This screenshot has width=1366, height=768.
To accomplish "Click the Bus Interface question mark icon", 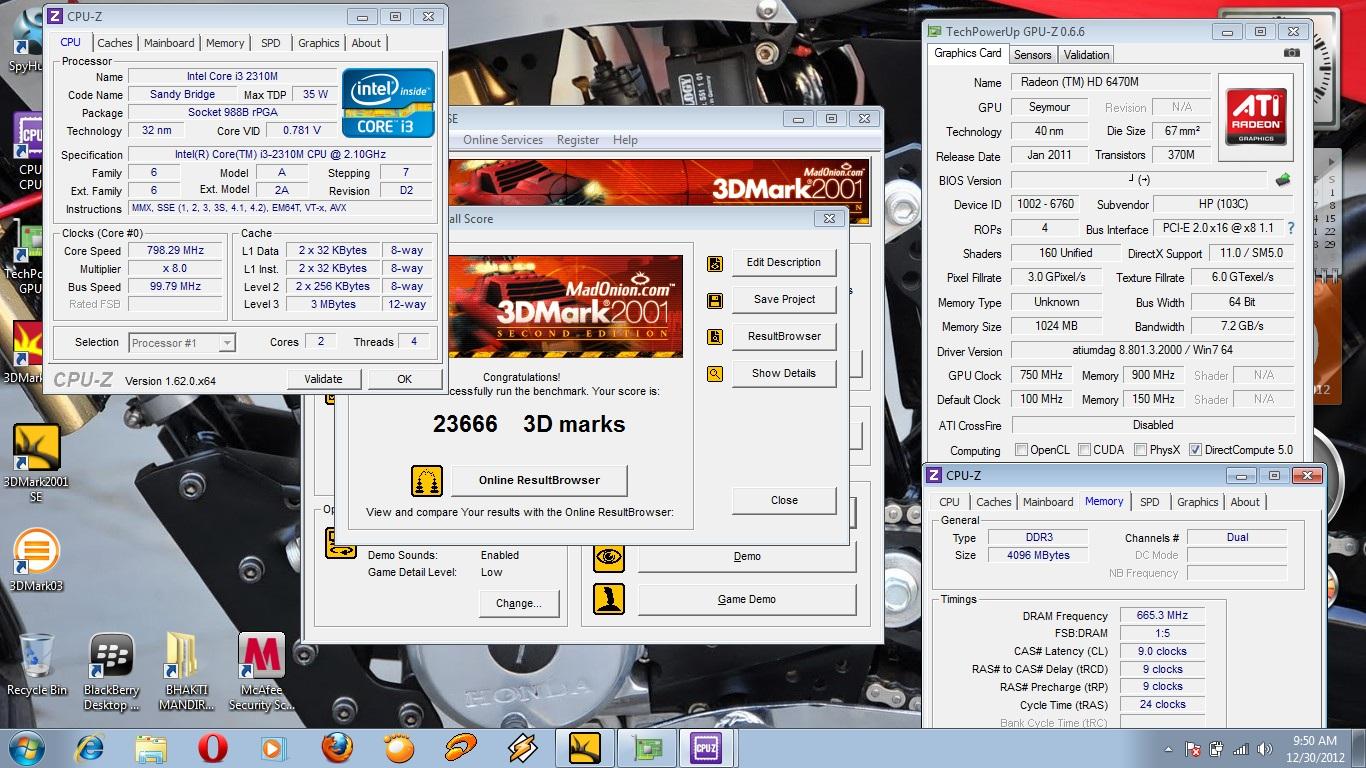I will coord(1290,228).
